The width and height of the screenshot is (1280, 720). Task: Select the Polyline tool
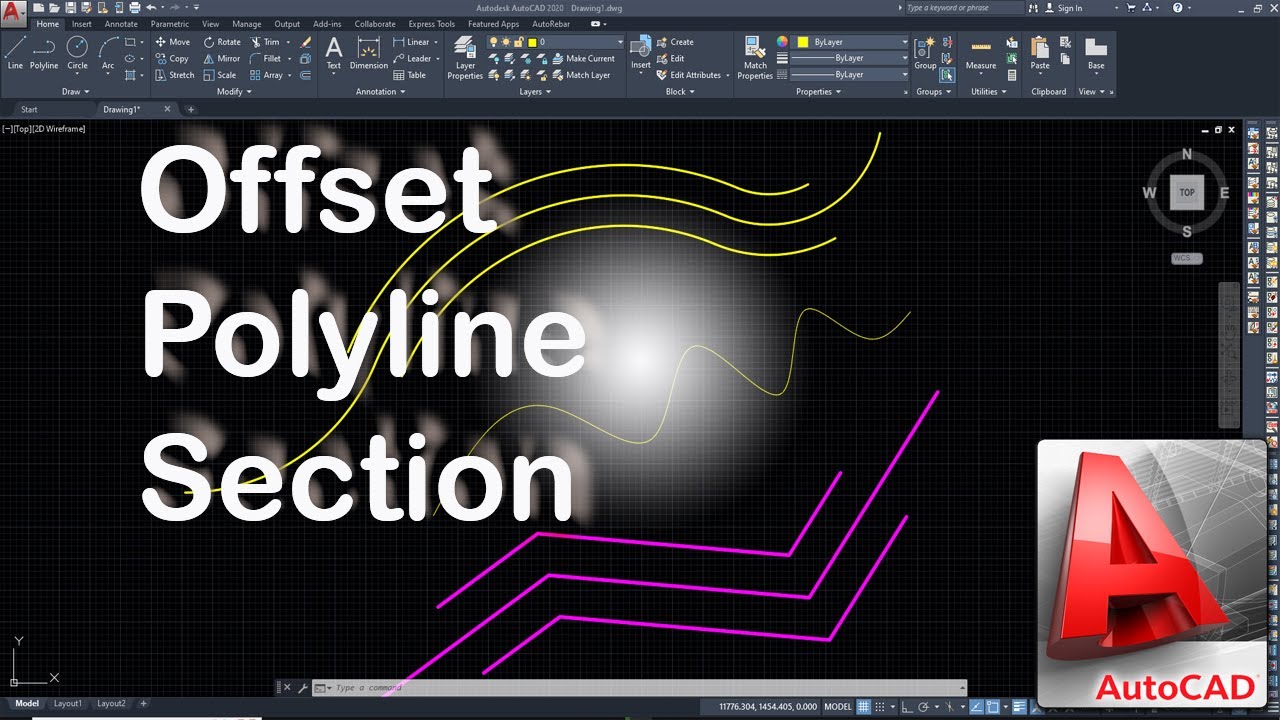tap(44, 53)
